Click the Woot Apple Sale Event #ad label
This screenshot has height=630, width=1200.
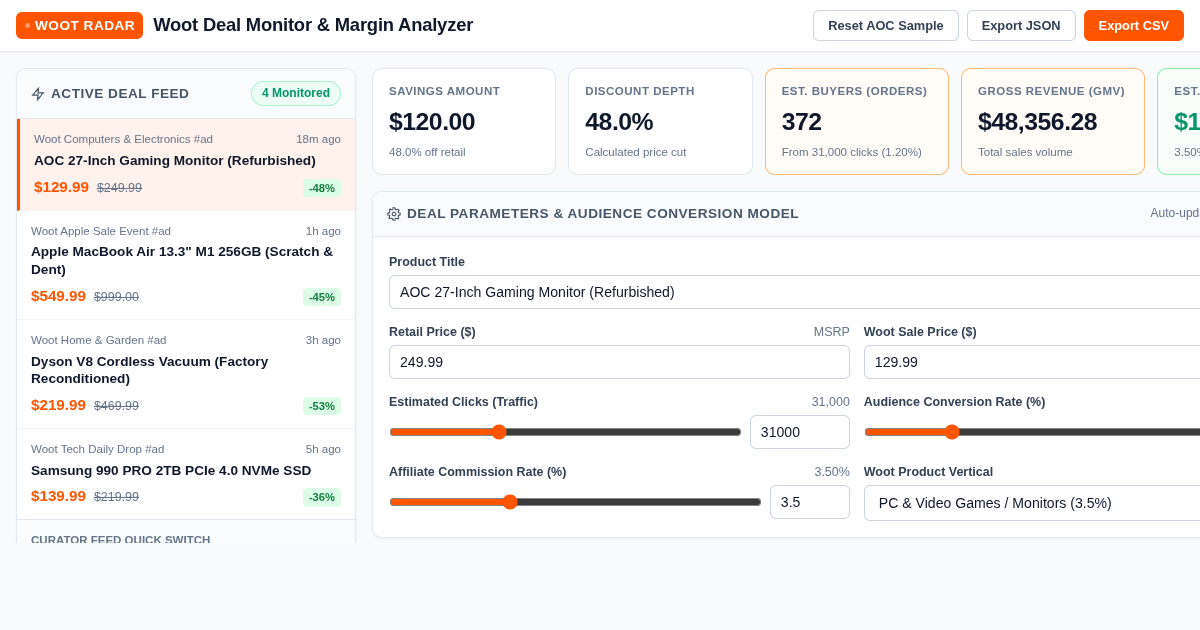click(x=101, y=231)
